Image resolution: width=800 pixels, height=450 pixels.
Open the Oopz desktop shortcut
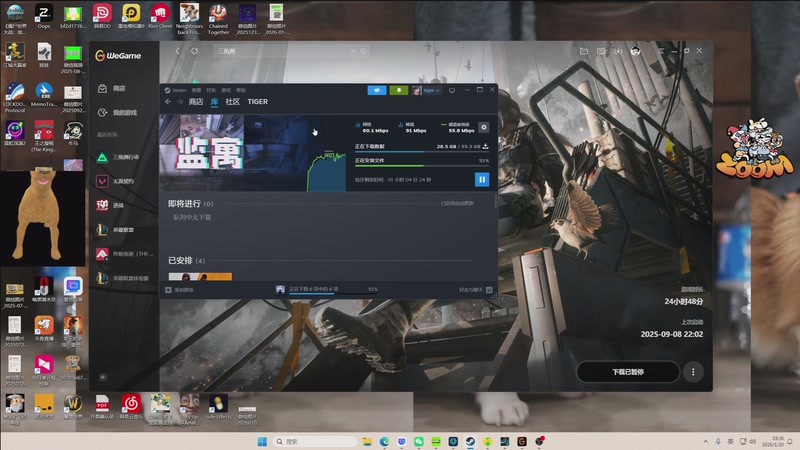coord(44,16)
